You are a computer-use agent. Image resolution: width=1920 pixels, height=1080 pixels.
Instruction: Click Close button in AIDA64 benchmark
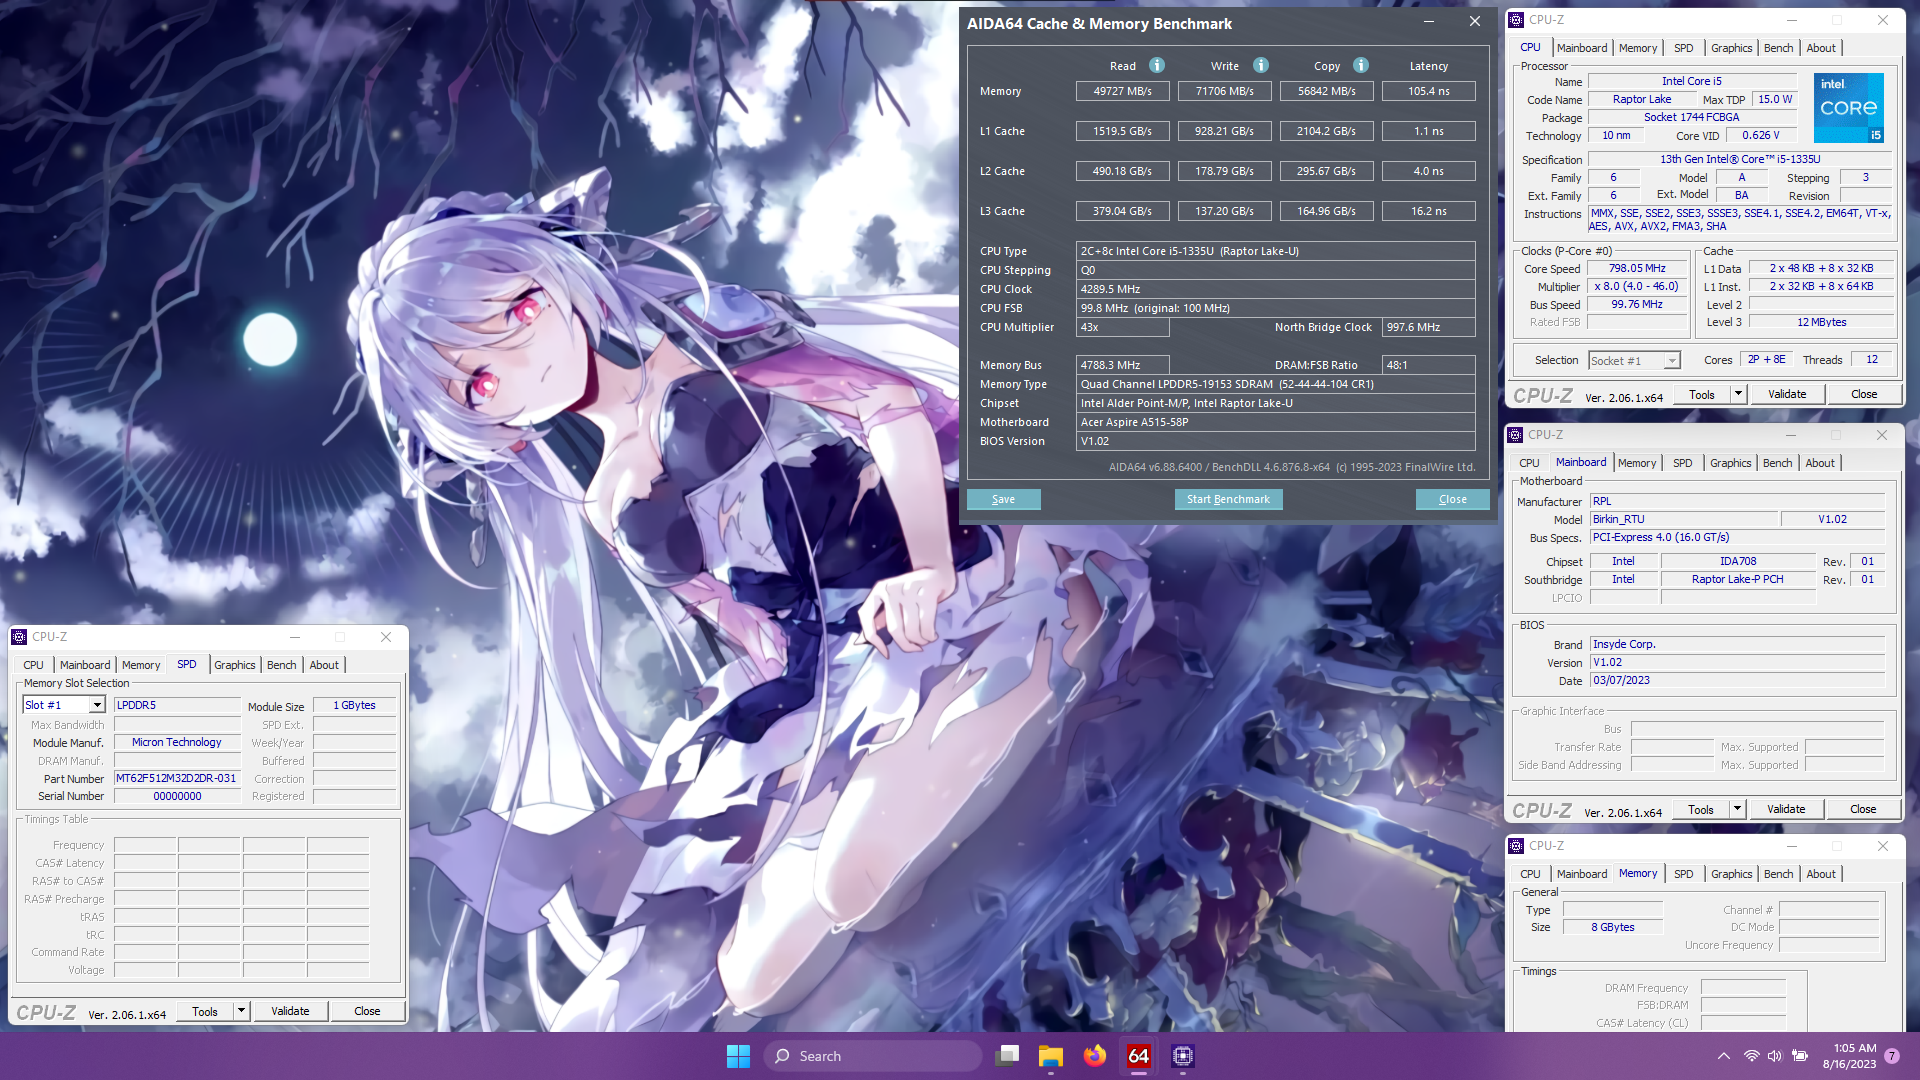1453,499
